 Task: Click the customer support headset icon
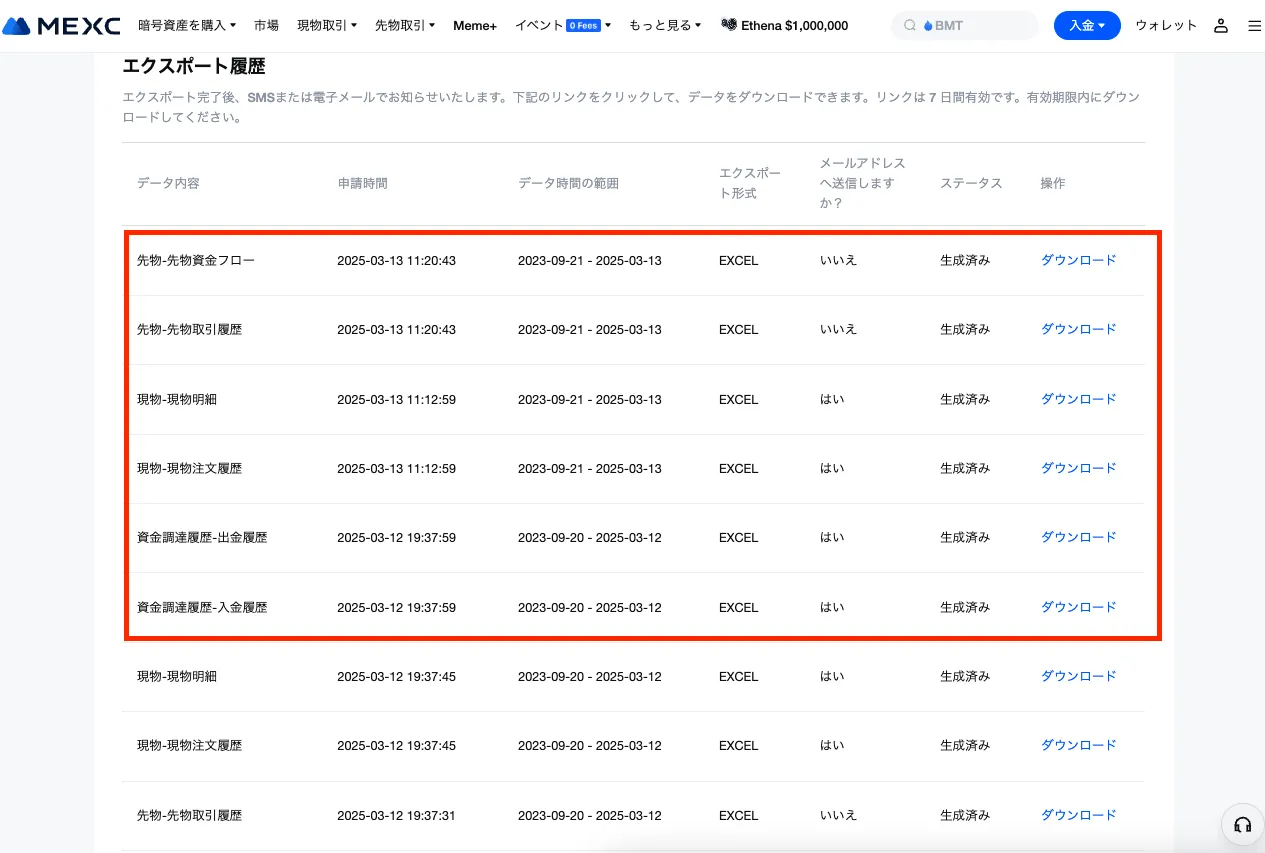(x=1243, y=825)
